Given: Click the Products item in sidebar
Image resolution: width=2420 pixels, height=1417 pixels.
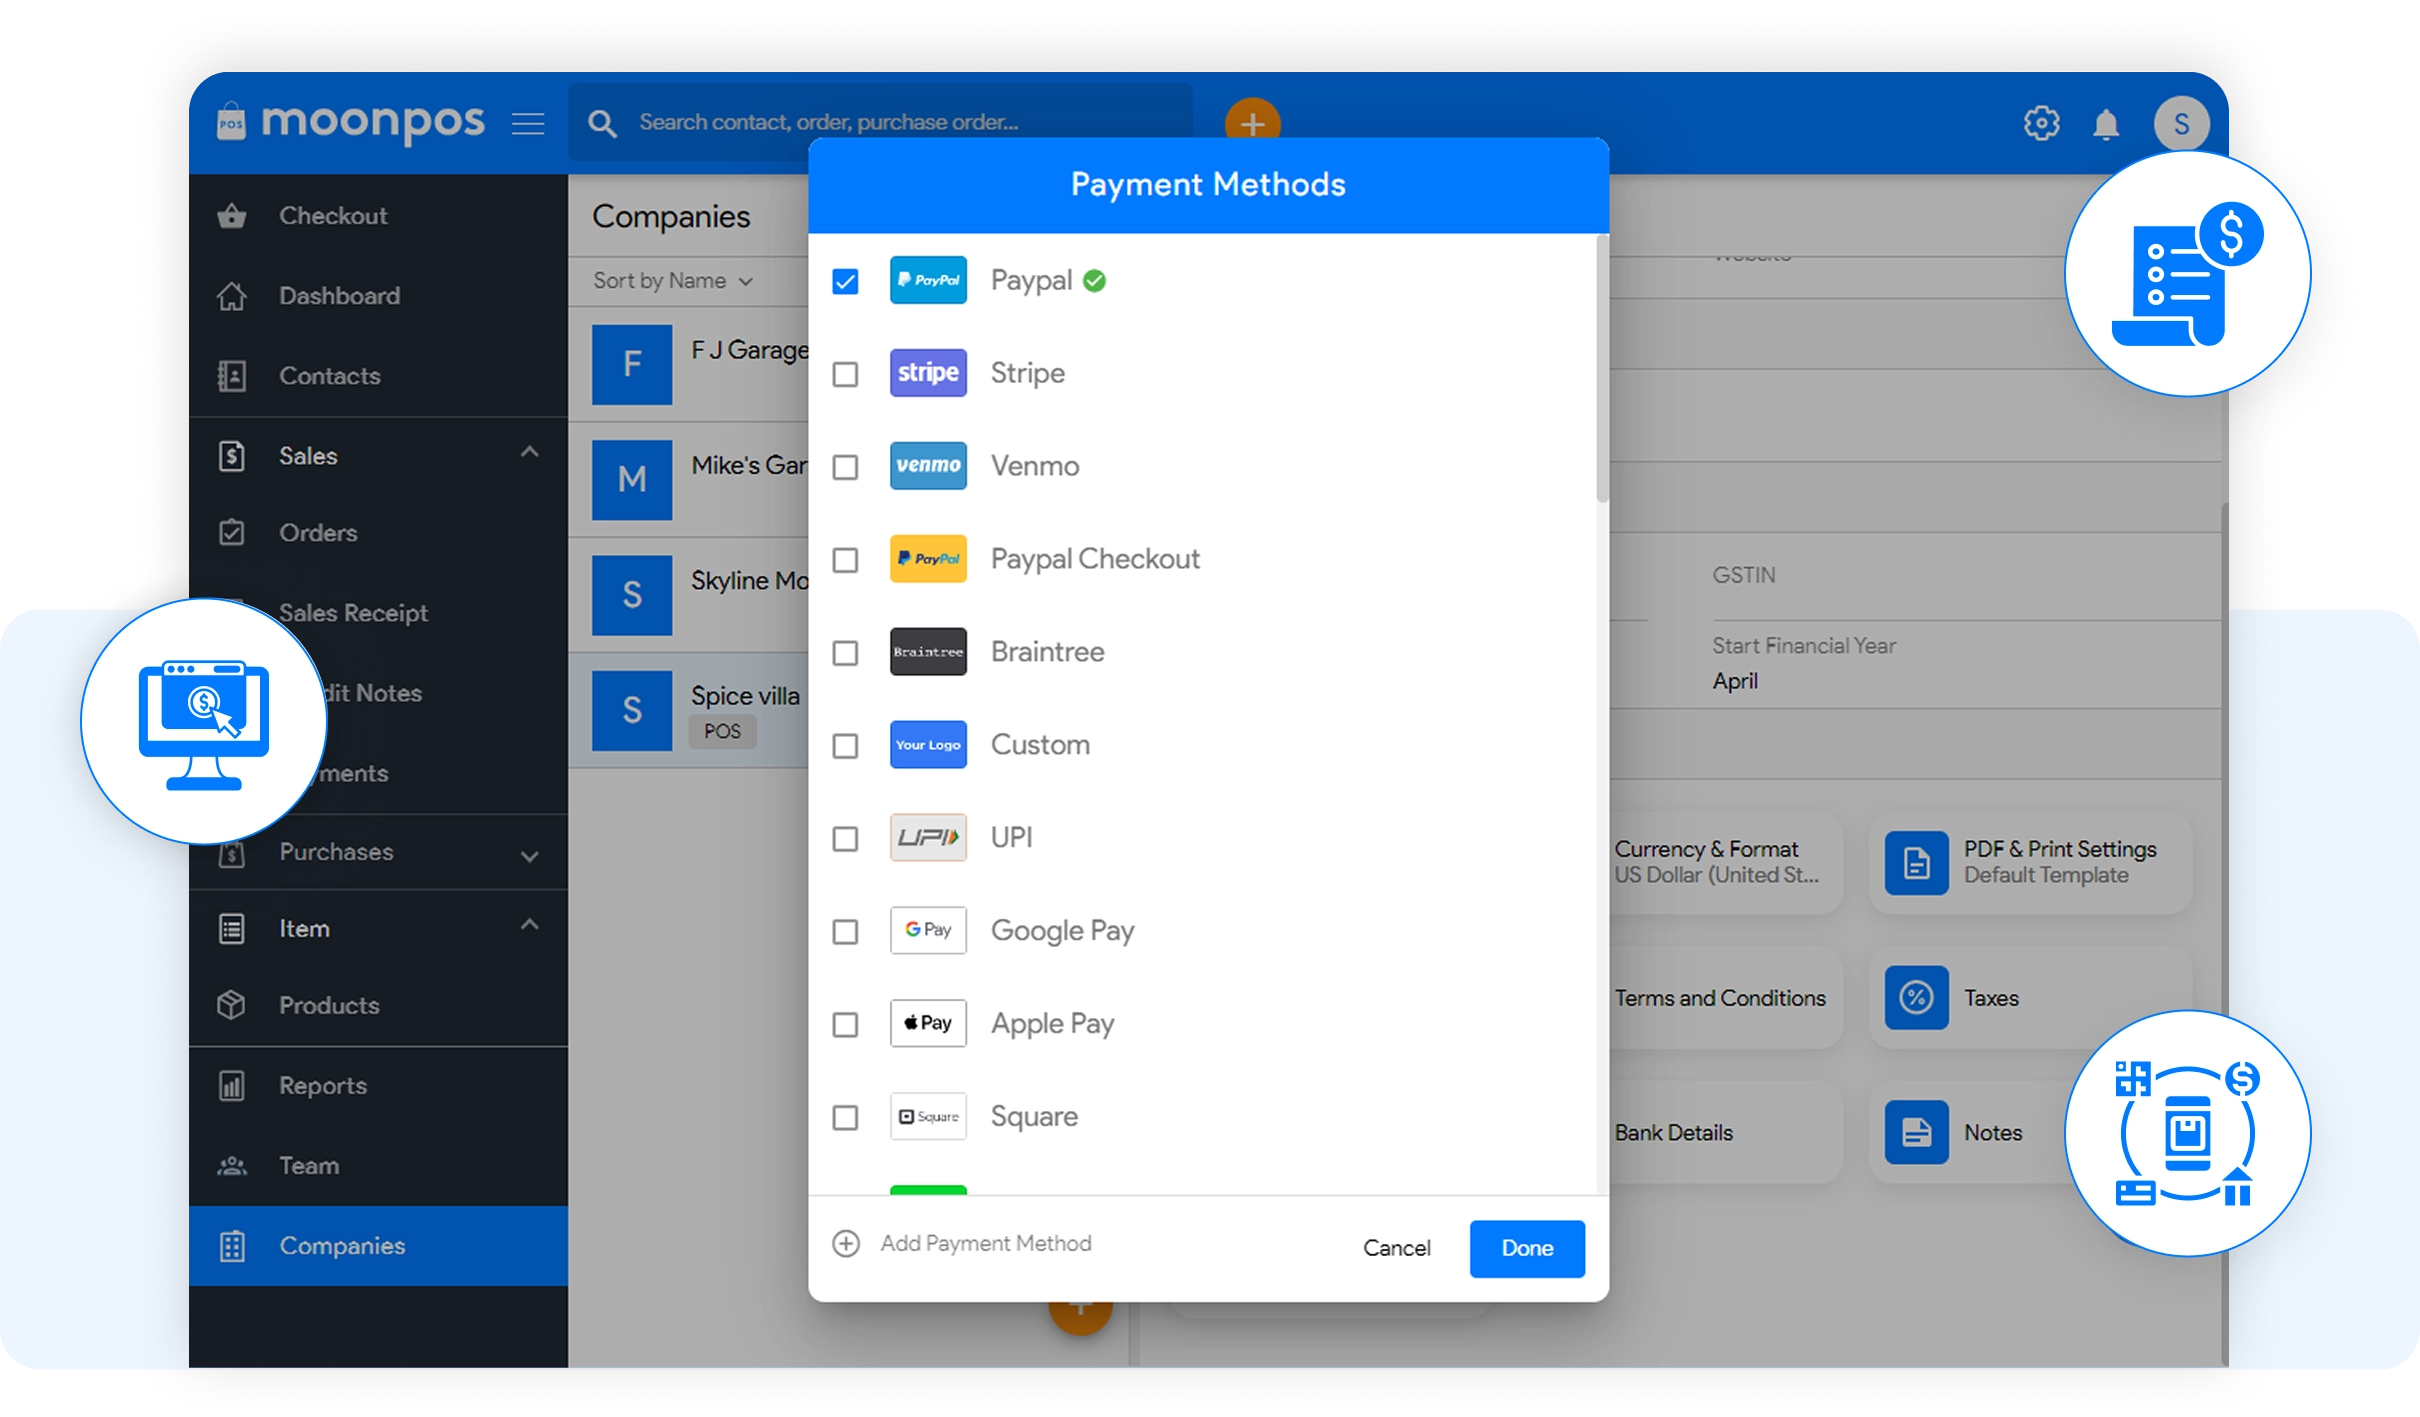Looking at the screenshot, I should tap(329, 1005).
